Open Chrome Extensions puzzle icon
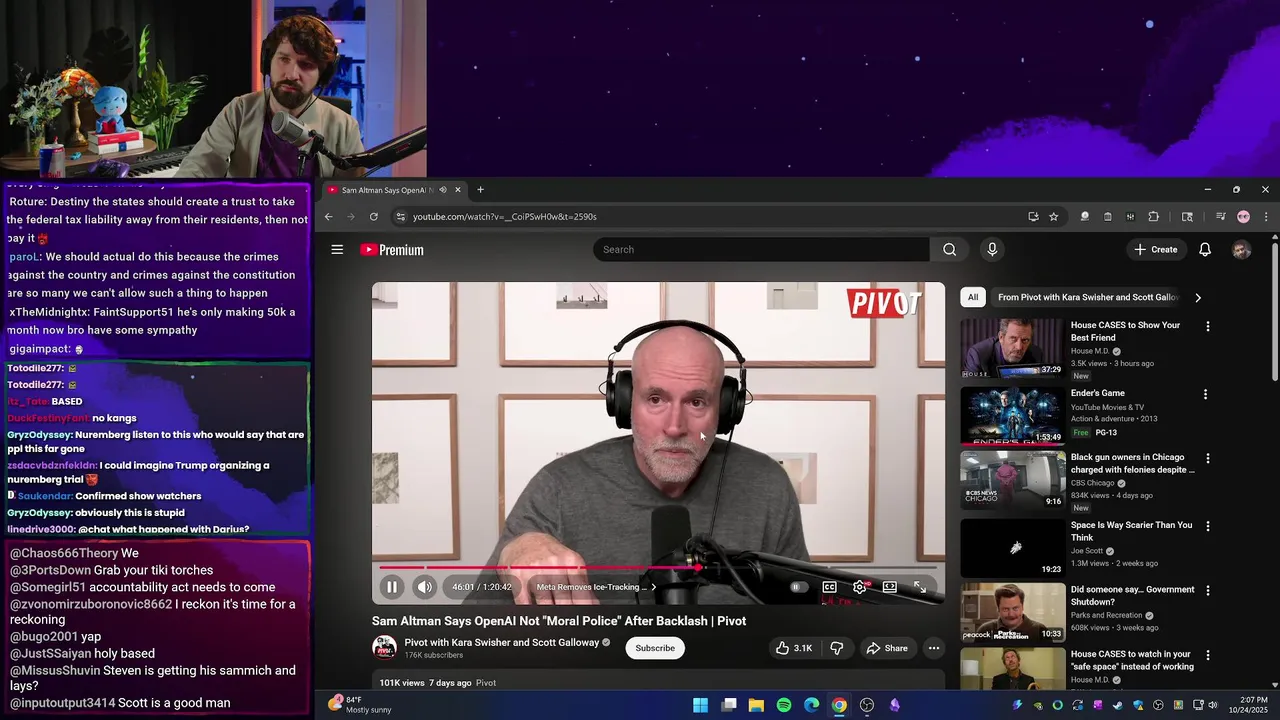 [x=1153, y=217]
